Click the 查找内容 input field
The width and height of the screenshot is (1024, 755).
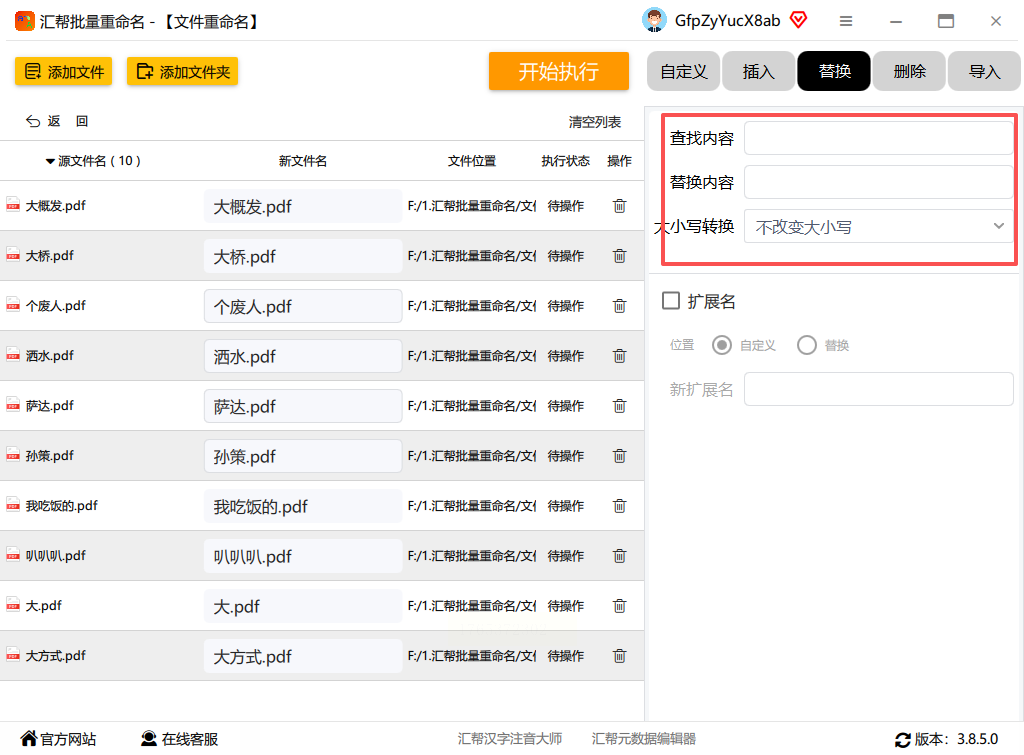pos(878,138)
